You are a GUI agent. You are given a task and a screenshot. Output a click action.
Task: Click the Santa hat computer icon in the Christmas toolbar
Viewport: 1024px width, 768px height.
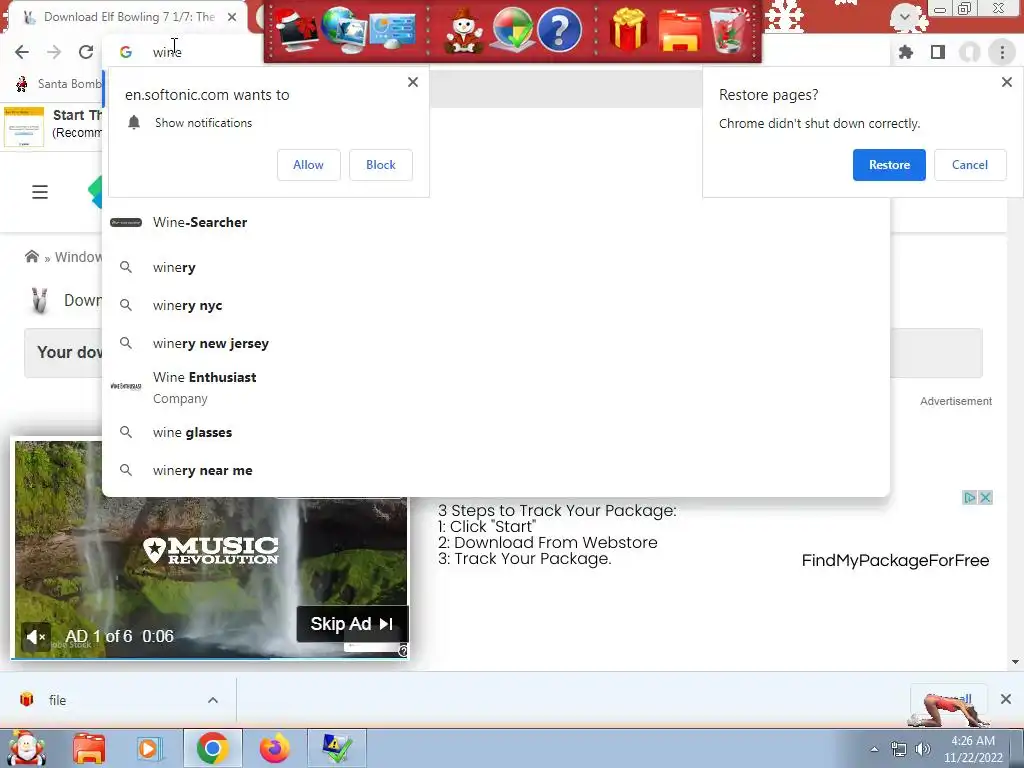[x=295, y=29]
